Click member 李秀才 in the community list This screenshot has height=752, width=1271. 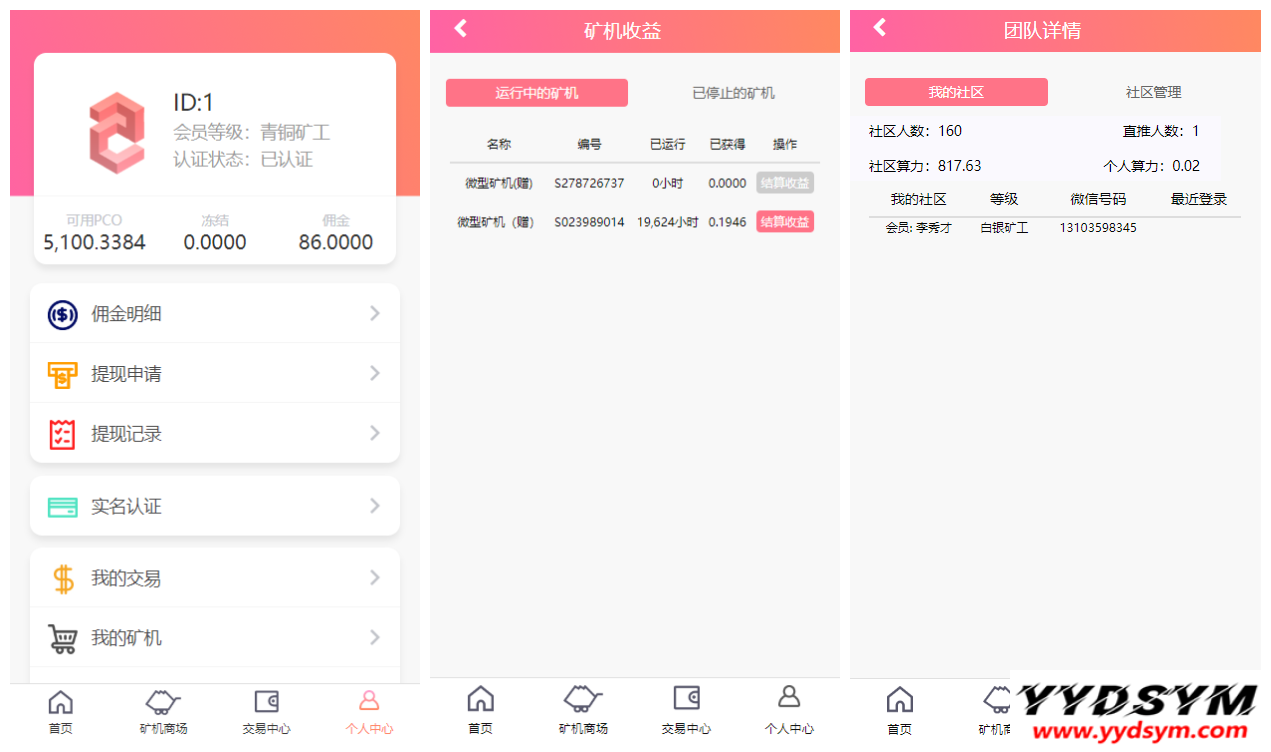pos(917,227)
